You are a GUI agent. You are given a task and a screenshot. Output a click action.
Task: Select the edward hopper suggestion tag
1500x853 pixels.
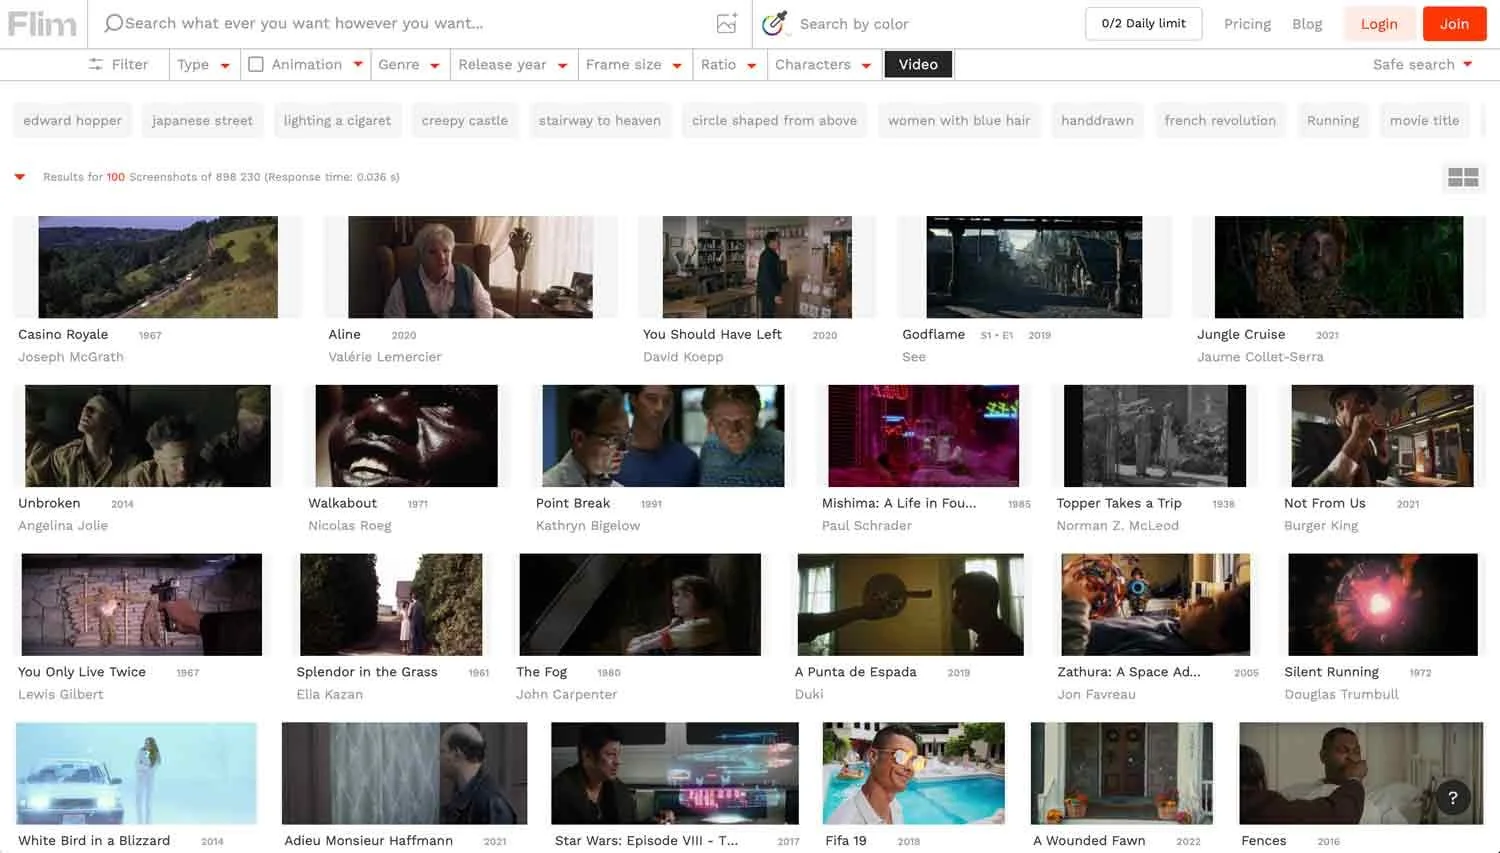[72, 120]
